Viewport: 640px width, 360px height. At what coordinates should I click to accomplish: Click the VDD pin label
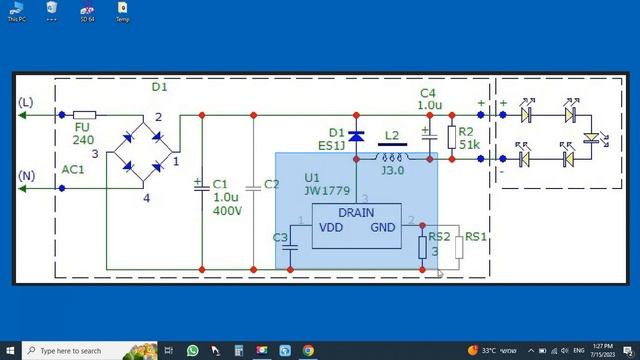point(331,227)
